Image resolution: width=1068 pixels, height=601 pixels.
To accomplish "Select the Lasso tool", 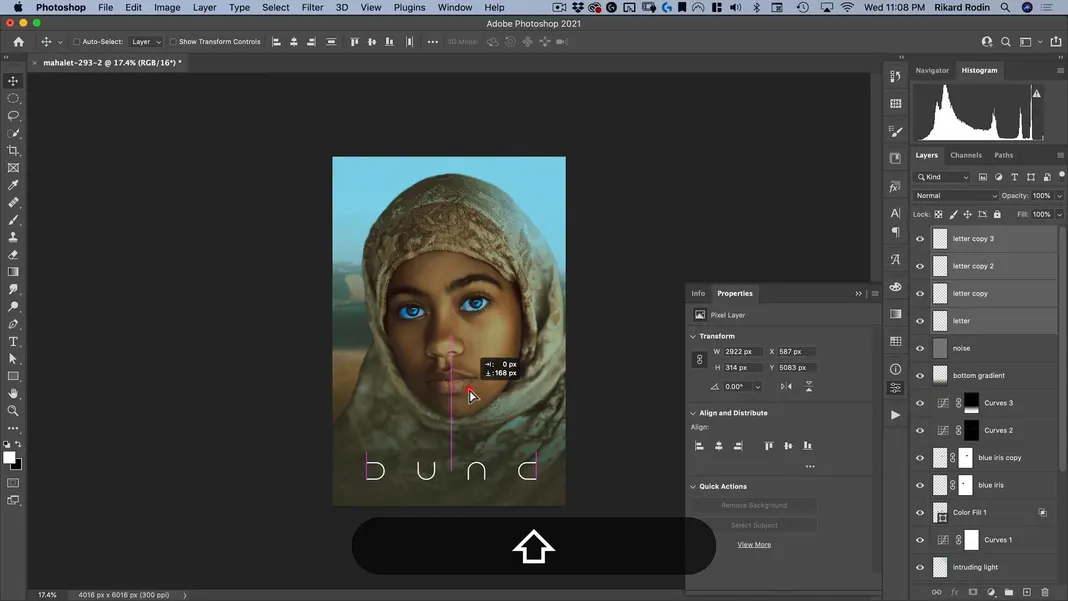I will tap(13, 116).
